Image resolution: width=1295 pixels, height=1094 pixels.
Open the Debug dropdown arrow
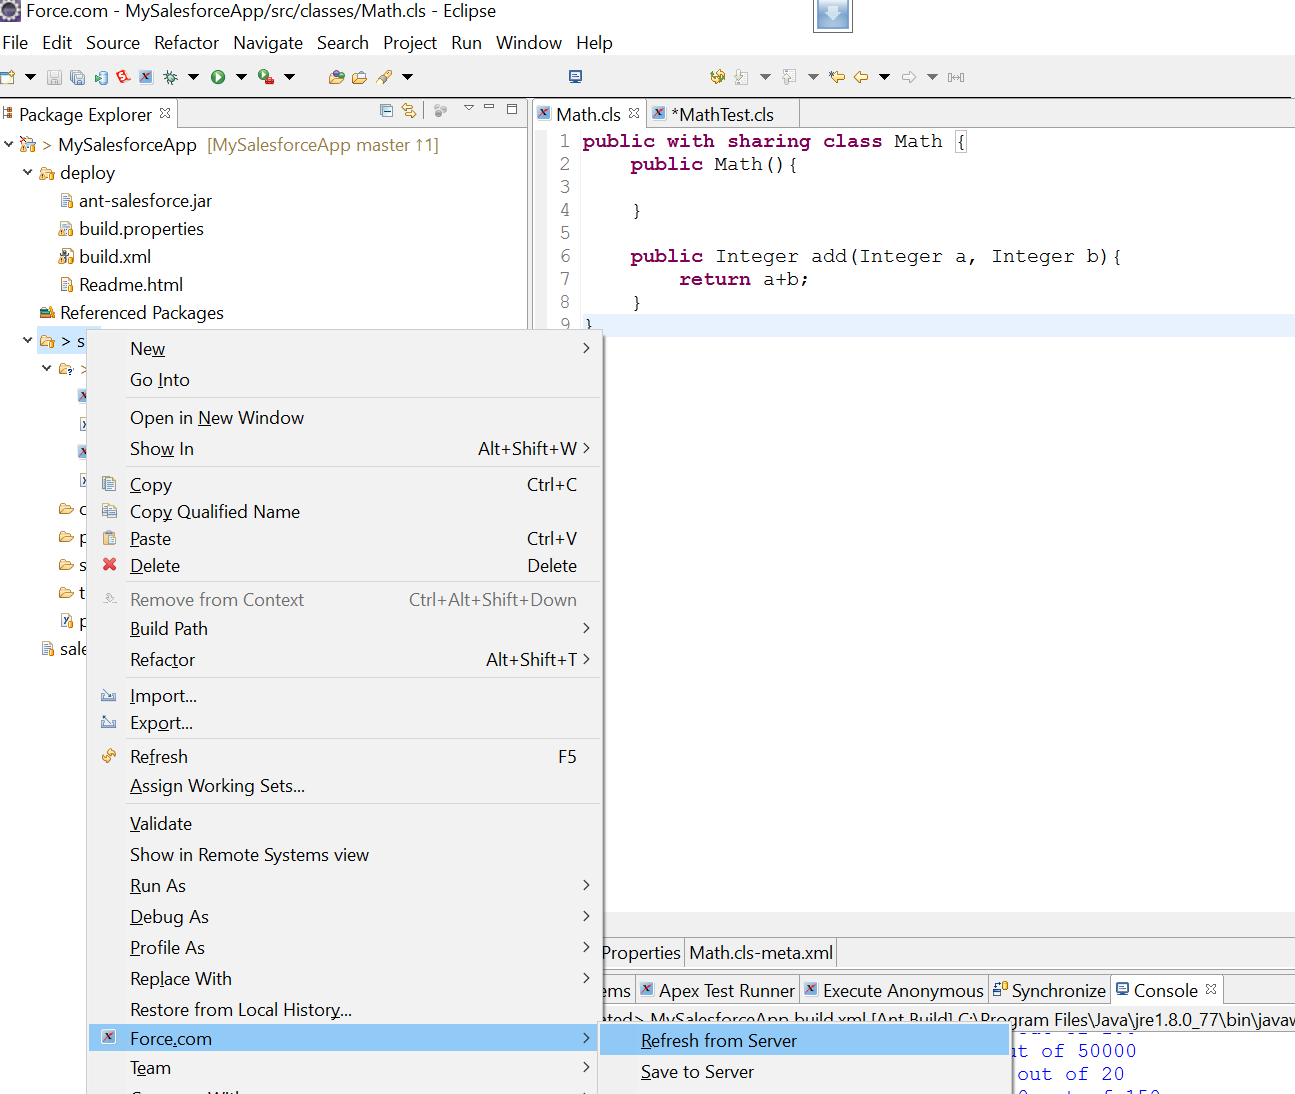pos(193,77)
